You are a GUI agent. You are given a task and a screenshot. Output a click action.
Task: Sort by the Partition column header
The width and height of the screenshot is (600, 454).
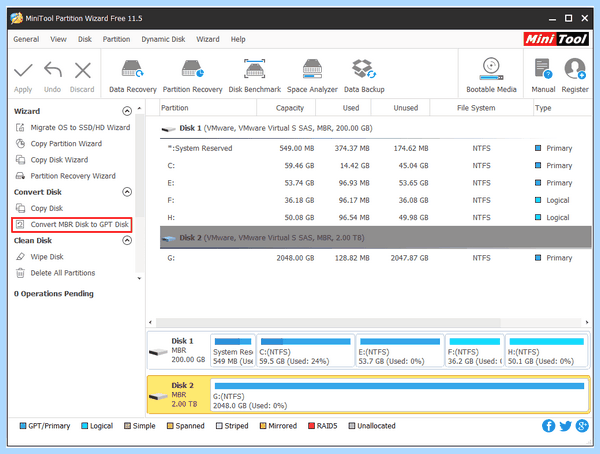[208, 108]
